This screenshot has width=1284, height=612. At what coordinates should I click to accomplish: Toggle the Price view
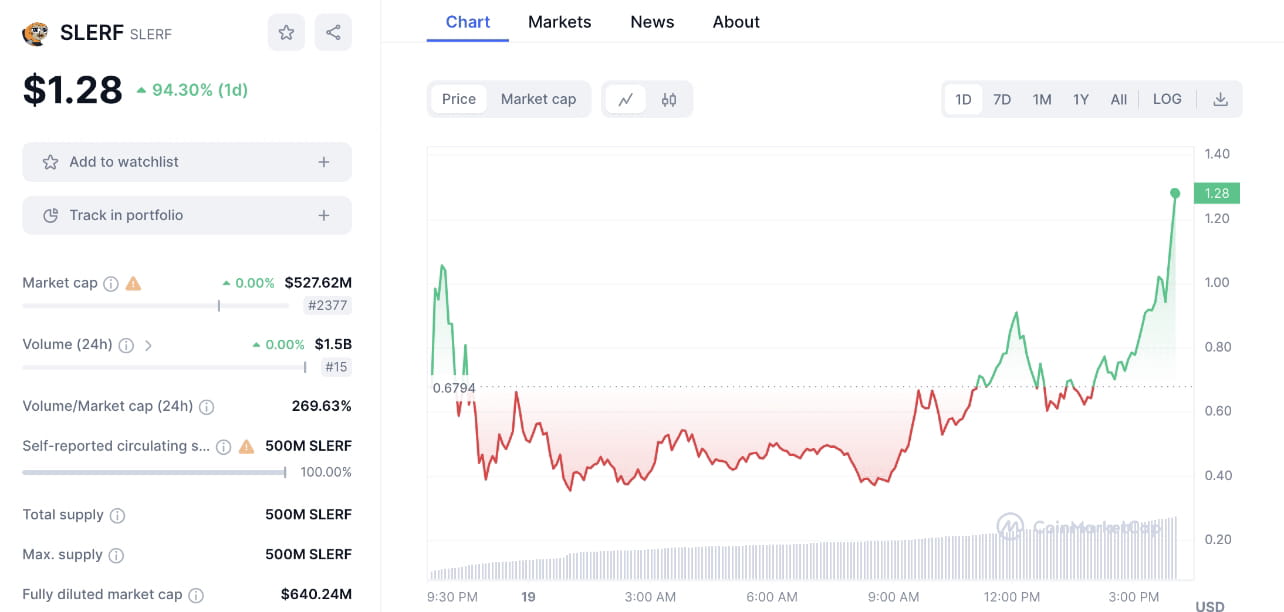458,99
